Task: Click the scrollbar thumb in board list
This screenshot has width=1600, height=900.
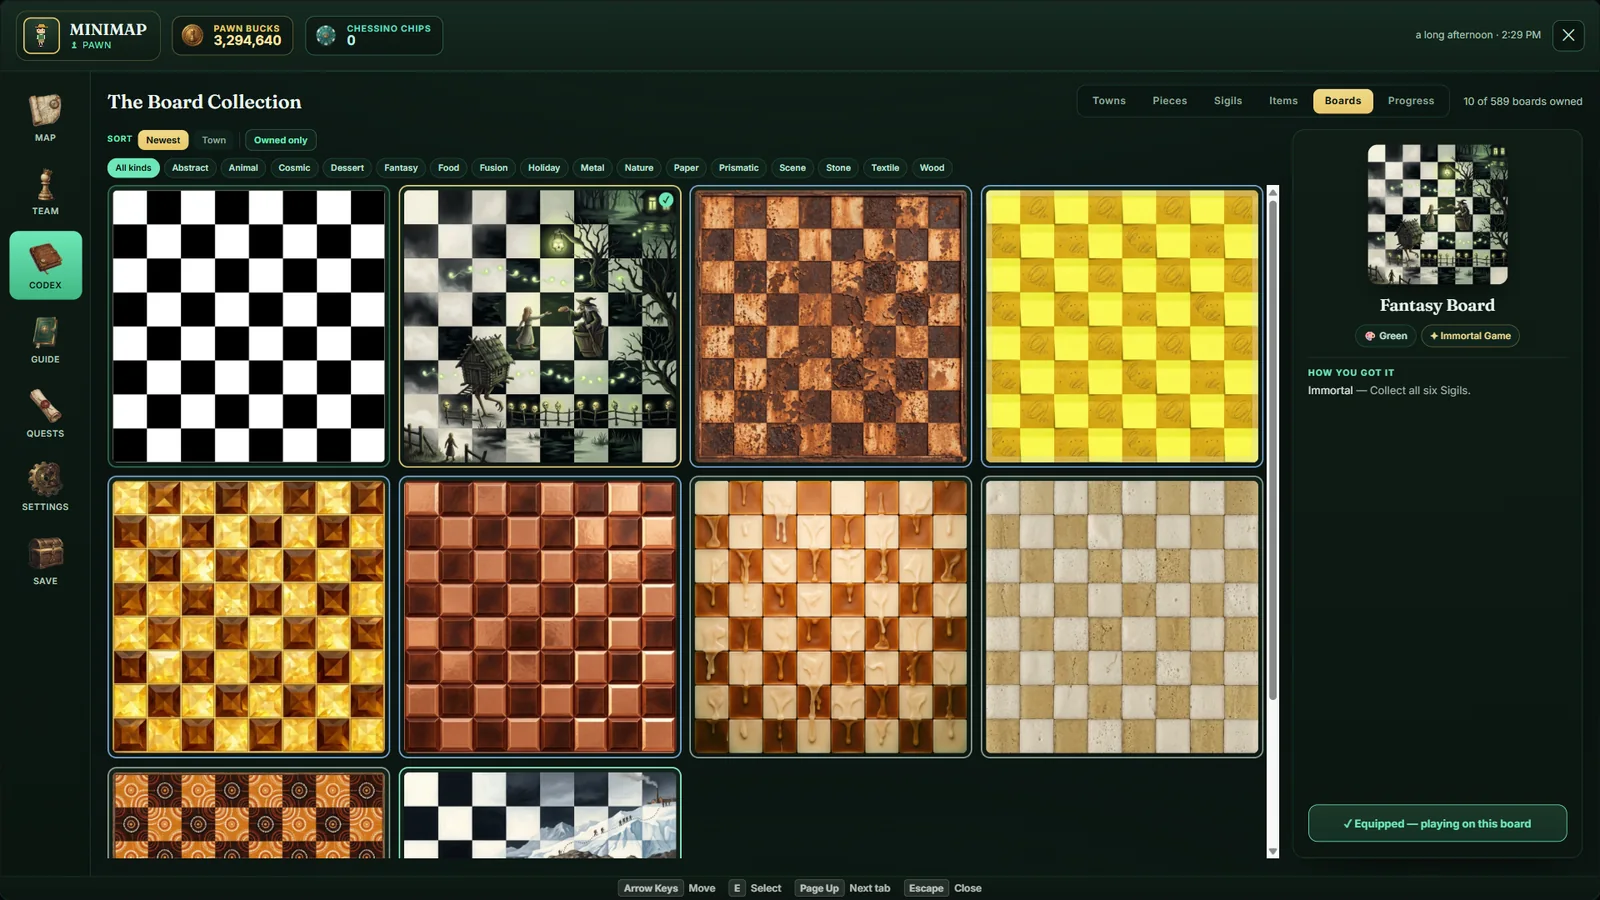Action: click(1273, 450)
